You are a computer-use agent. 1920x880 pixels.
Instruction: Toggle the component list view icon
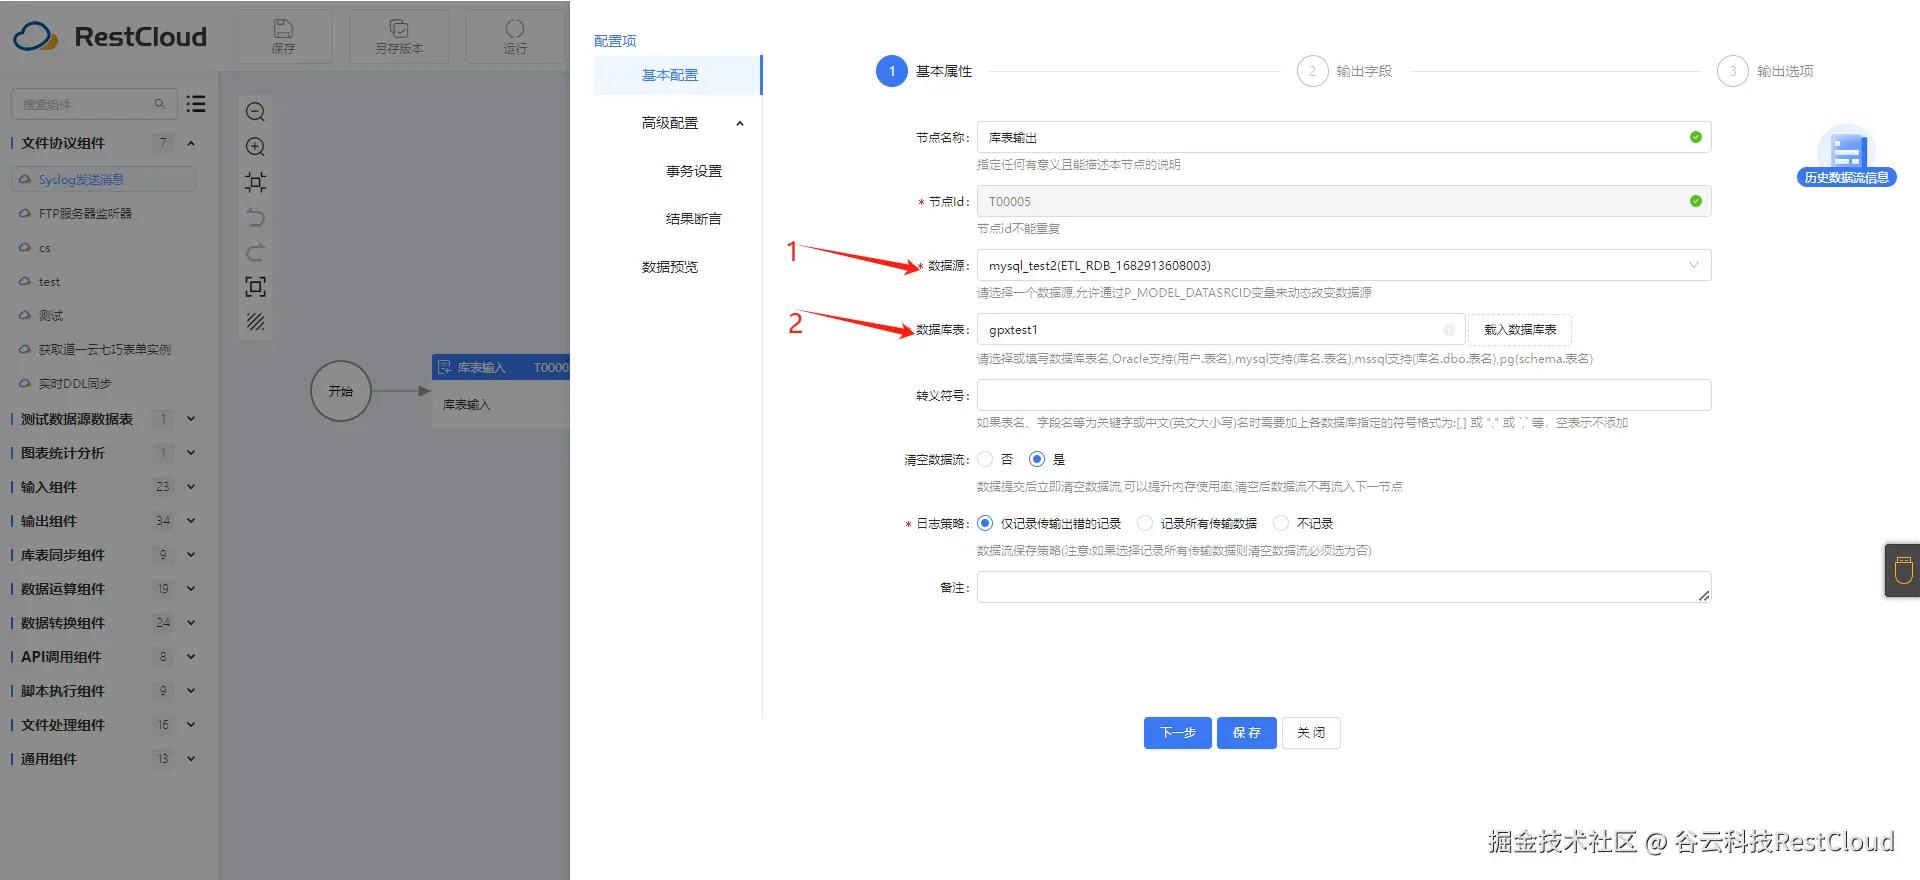click(196, 104)
